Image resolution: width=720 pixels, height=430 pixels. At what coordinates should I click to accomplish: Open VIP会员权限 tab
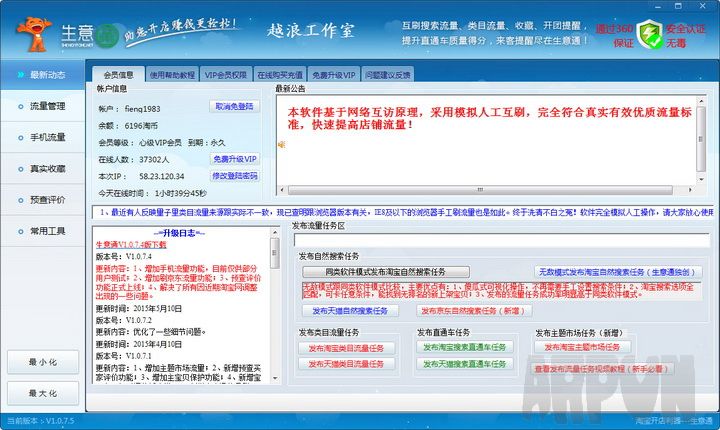pos(225,75)
